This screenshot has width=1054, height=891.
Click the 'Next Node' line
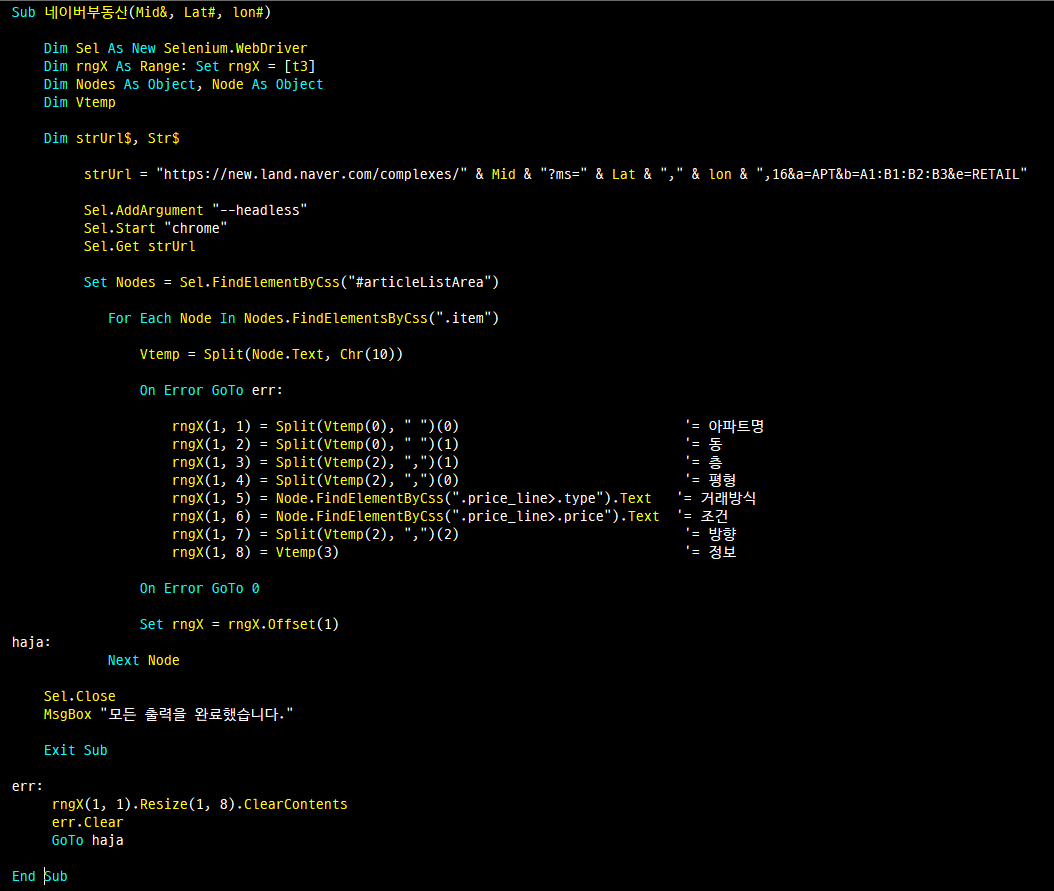pyautogui.click(x=144, y=661)
